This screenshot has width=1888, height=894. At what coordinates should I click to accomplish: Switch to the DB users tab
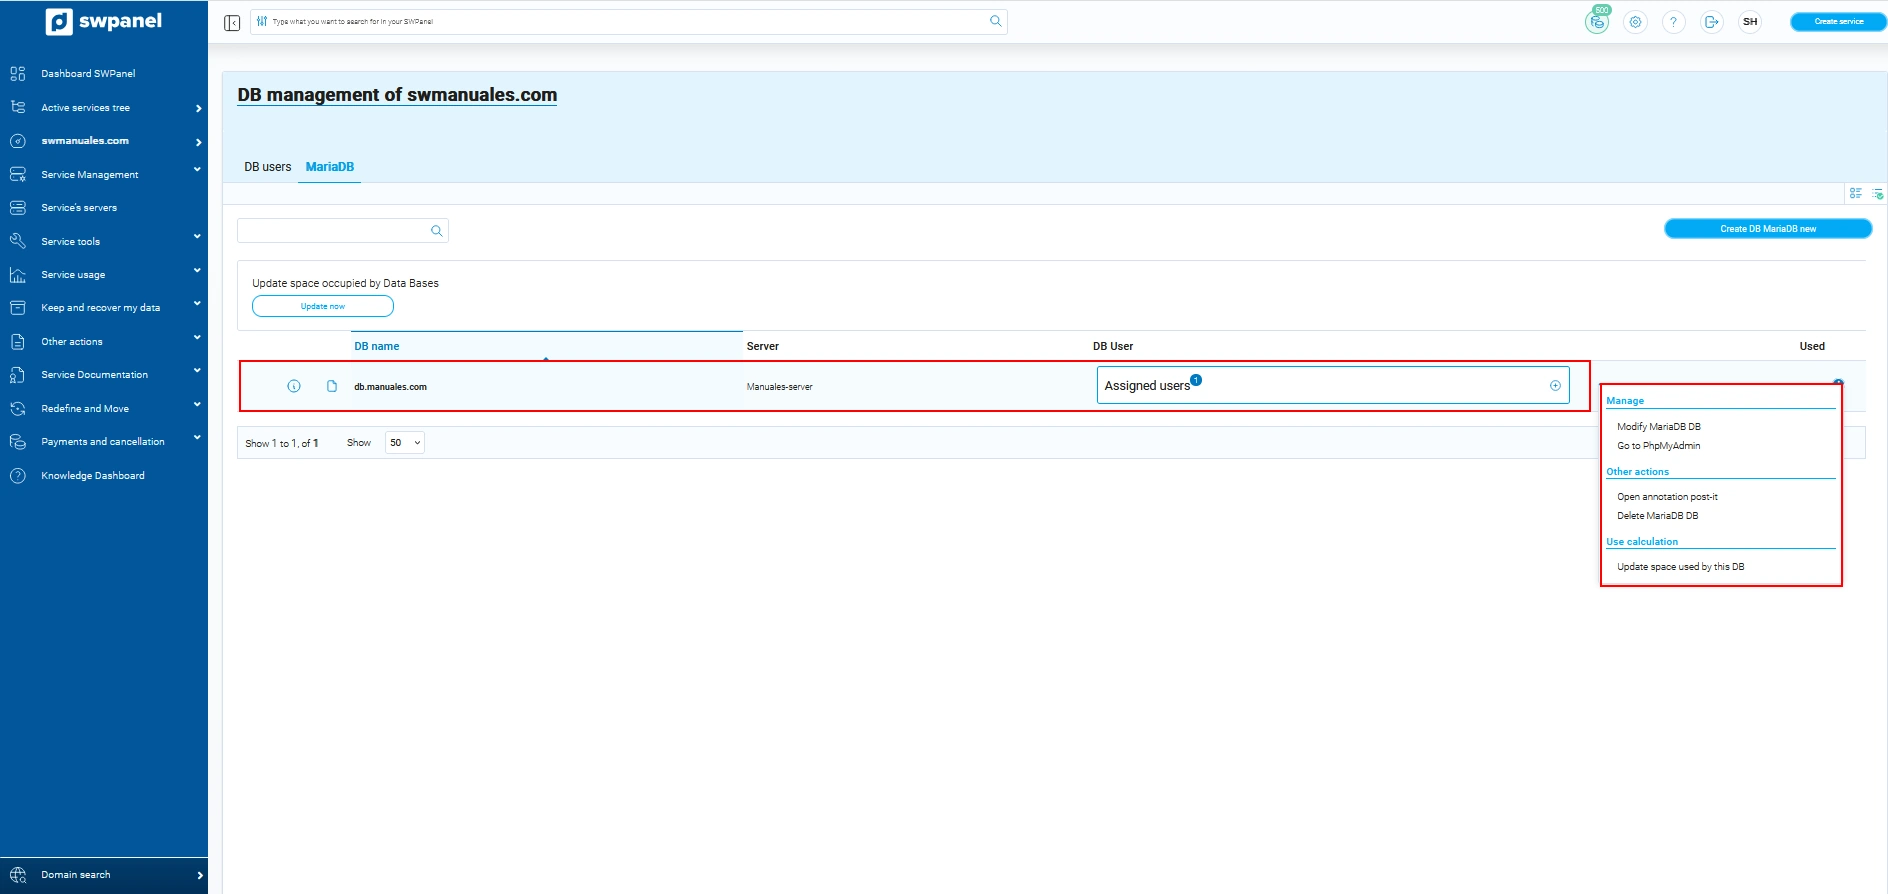pyautogui.click(x=268, y=167)
